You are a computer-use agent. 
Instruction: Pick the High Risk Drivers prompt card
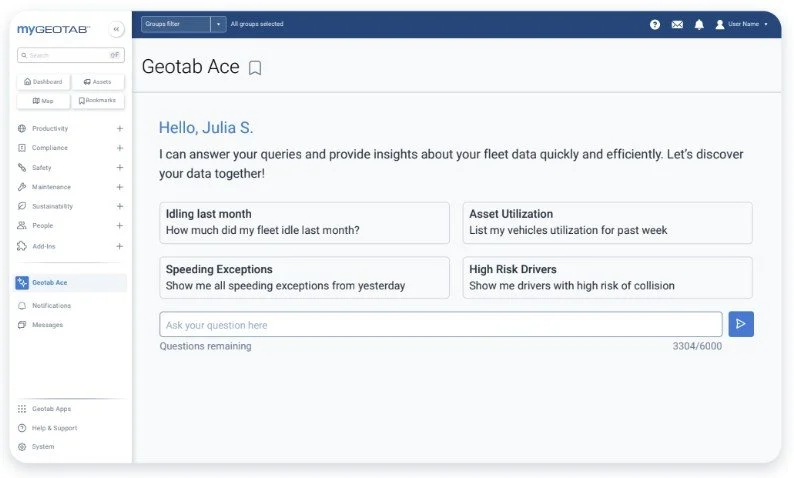607,277
